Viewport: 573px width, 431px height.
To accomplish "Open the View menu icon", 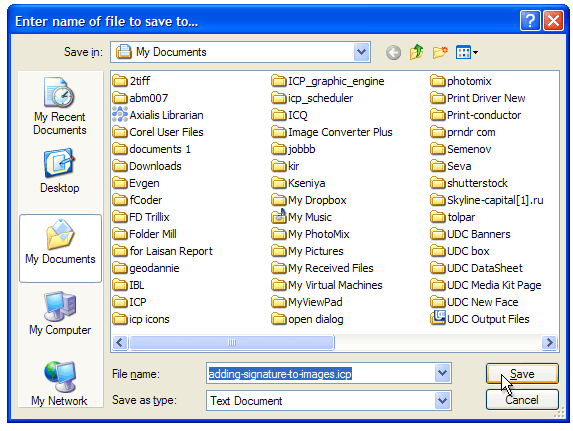I will [x=467, y=52].
